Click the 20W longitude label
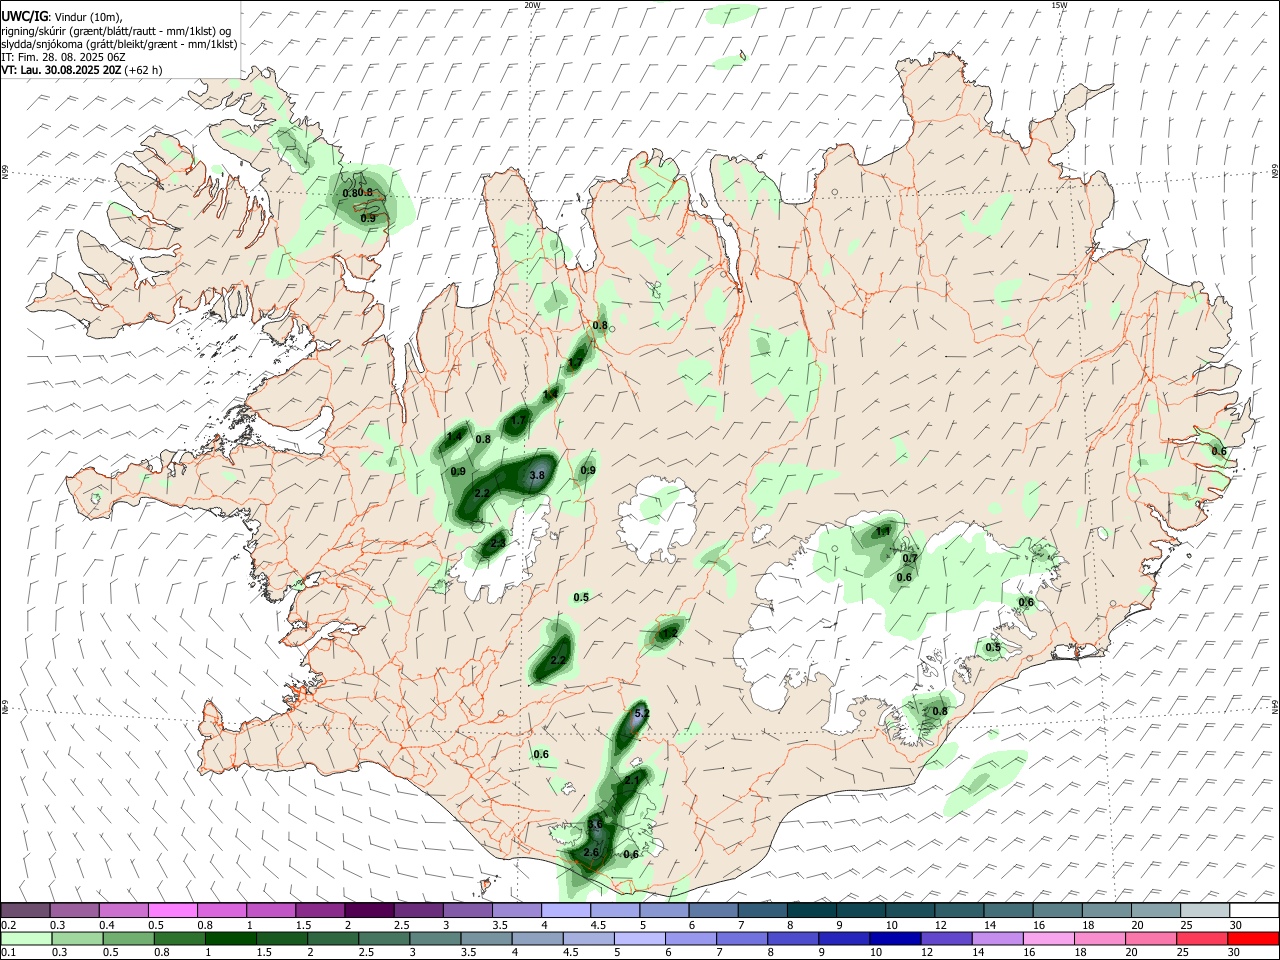Image resolution: width=1280 pixels, height=960 pixels. pos(532,5)
